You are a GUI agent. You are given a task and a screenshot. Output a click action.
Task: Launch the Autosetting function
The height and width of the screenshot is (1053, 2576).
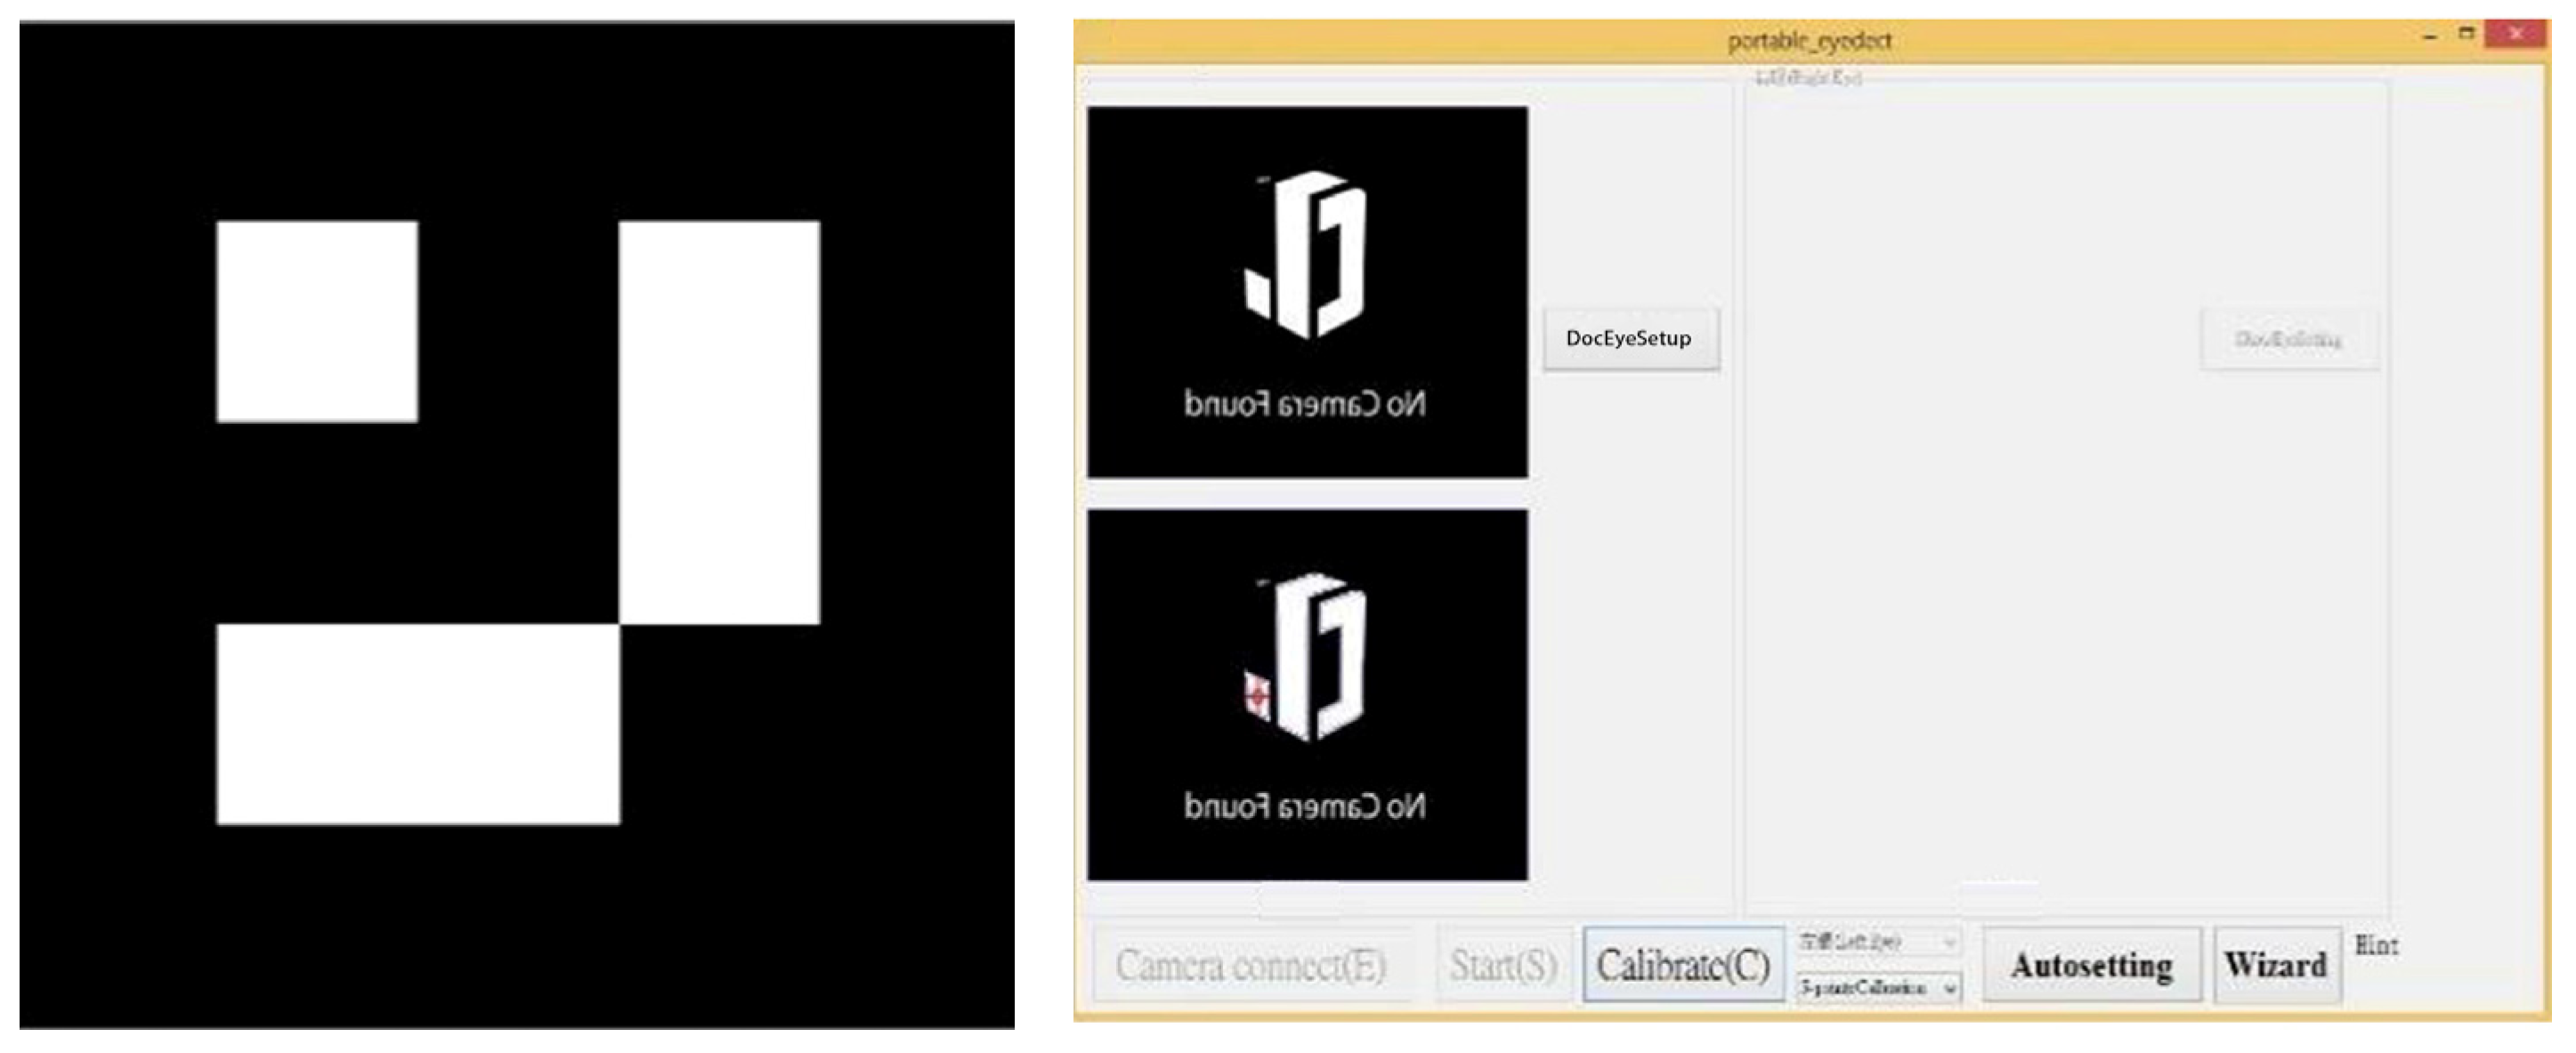[x=2091, y=965]
